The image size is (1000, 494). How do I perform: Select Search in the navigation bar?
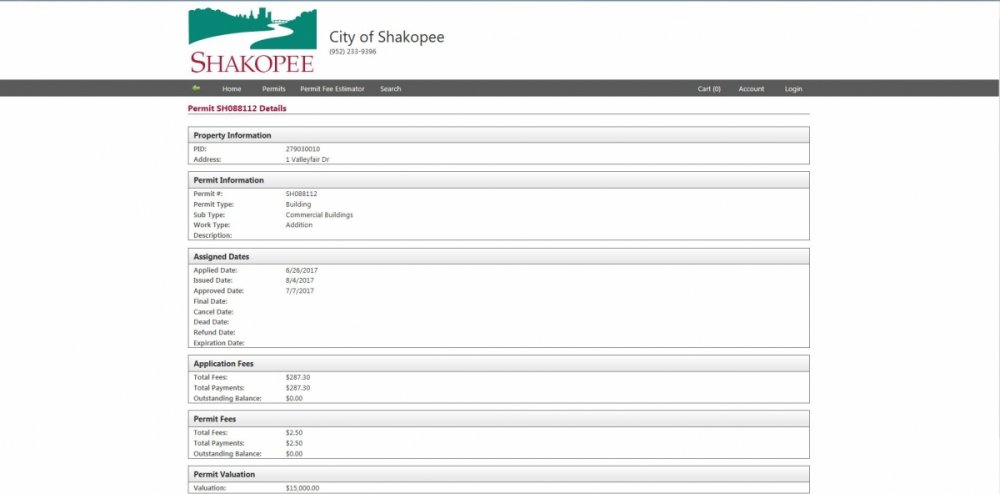(x=390, y=89)
